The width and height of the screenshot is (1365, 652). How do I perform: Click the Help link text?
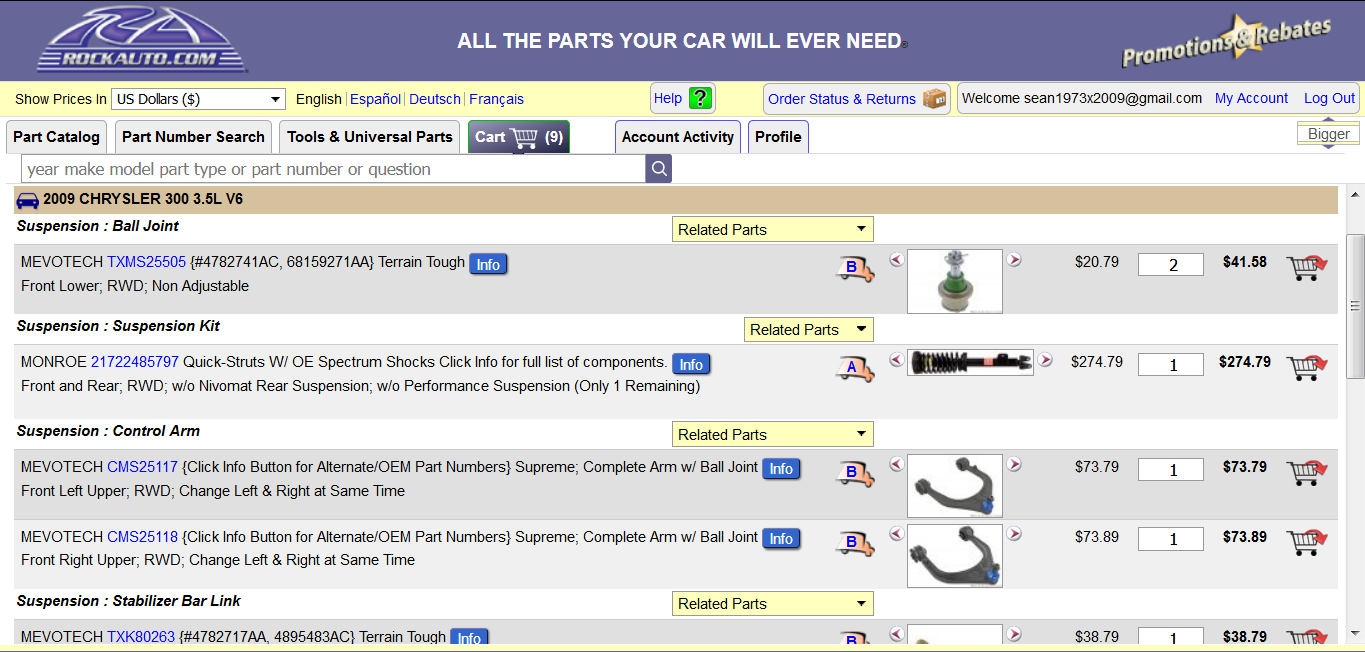pos(668,98)
